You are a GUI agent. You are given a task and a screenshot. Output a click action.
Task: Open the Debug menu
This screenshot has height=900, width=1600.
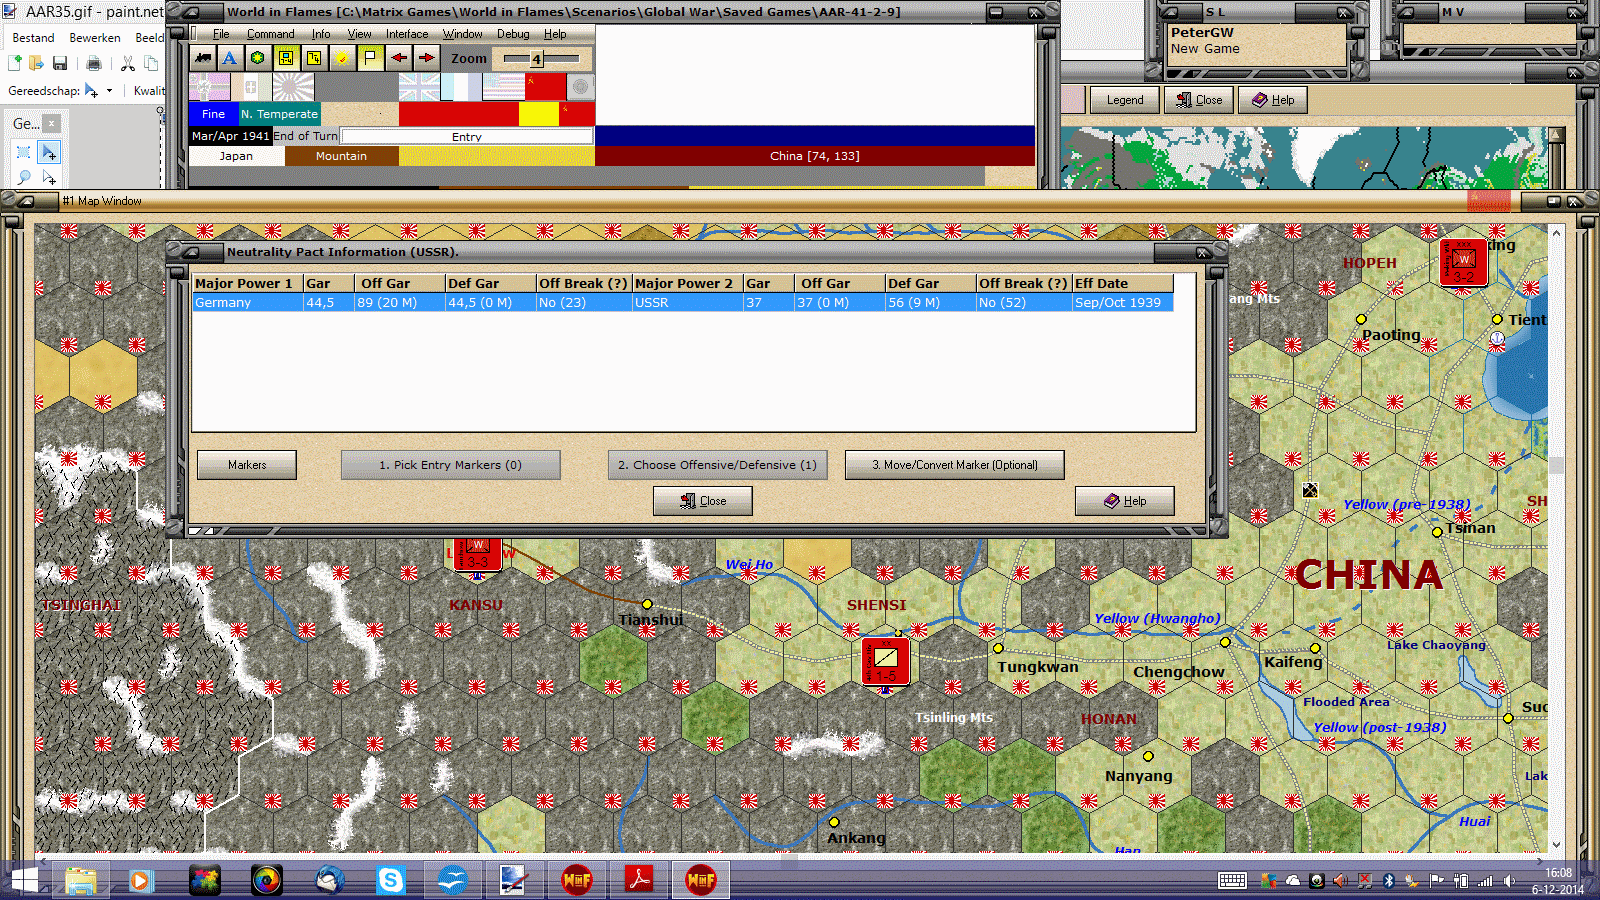(x=513, y=34)
